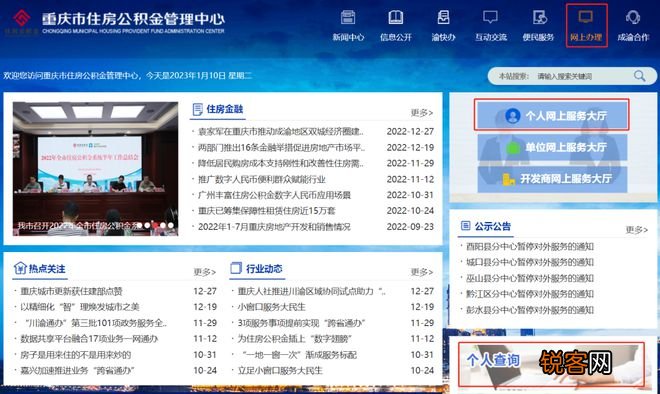Open article 2022年1-7月重庆房地产开发和销售情况
Viewport: 660px width, 394px height.
click(274, 226)
